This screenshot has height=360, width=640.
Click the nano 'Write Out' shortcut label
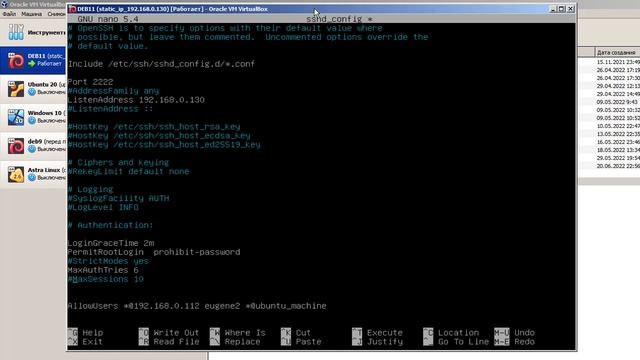coord(176,333)
